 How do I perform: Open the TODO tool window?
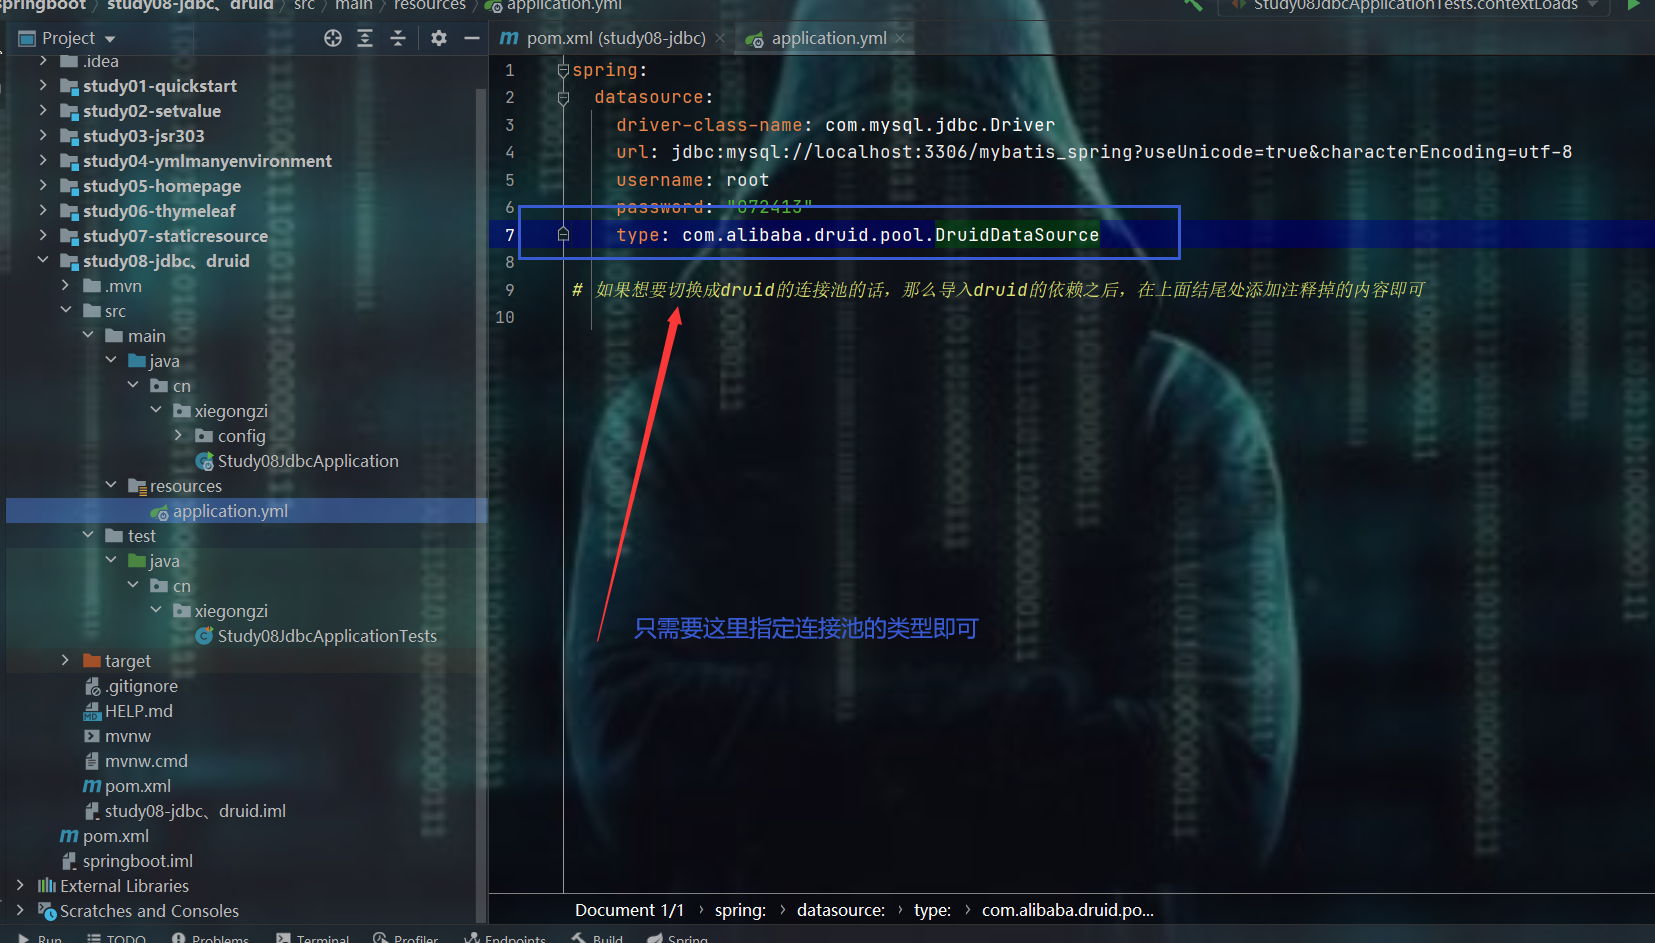point(116,938)
